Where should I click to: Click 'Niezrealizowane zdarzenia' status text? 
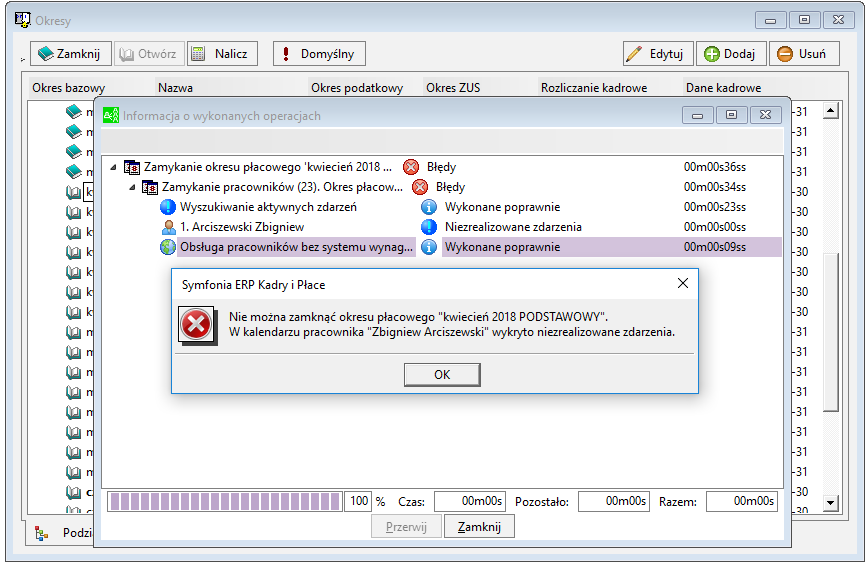[513, 227]
